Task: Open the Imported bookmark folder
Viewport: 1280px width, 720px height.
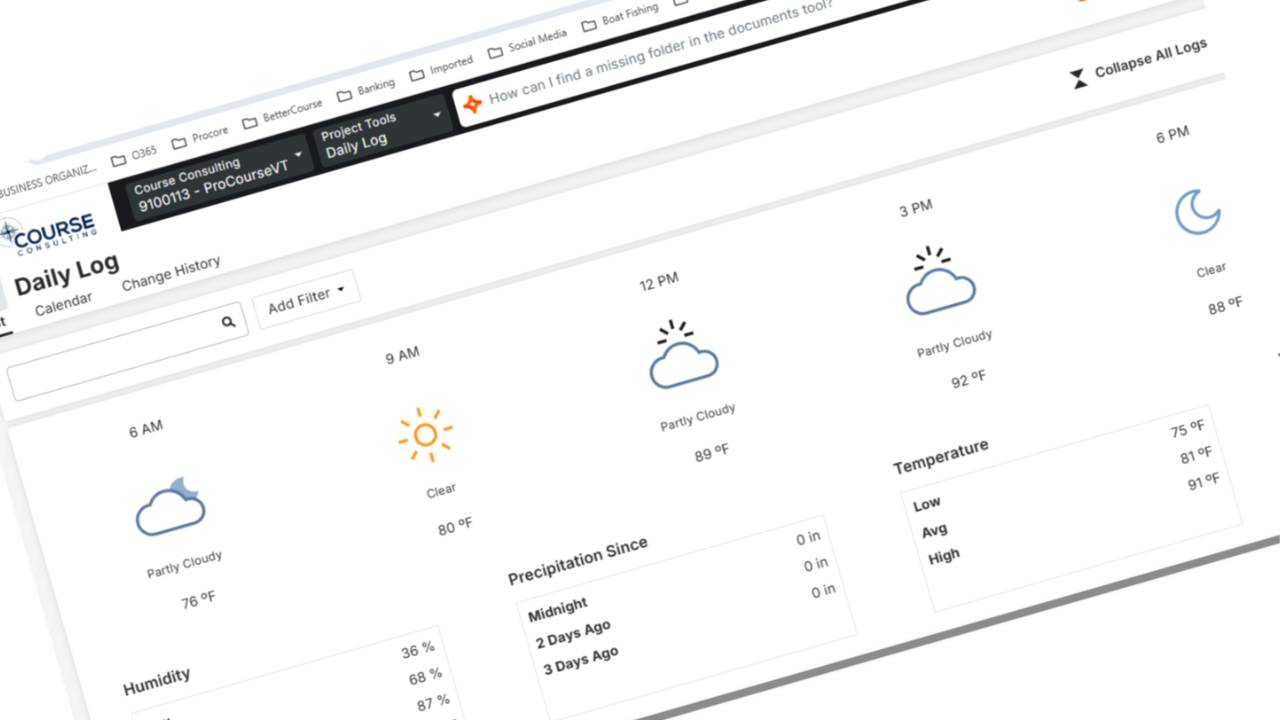Action: (x=441, y=69)
